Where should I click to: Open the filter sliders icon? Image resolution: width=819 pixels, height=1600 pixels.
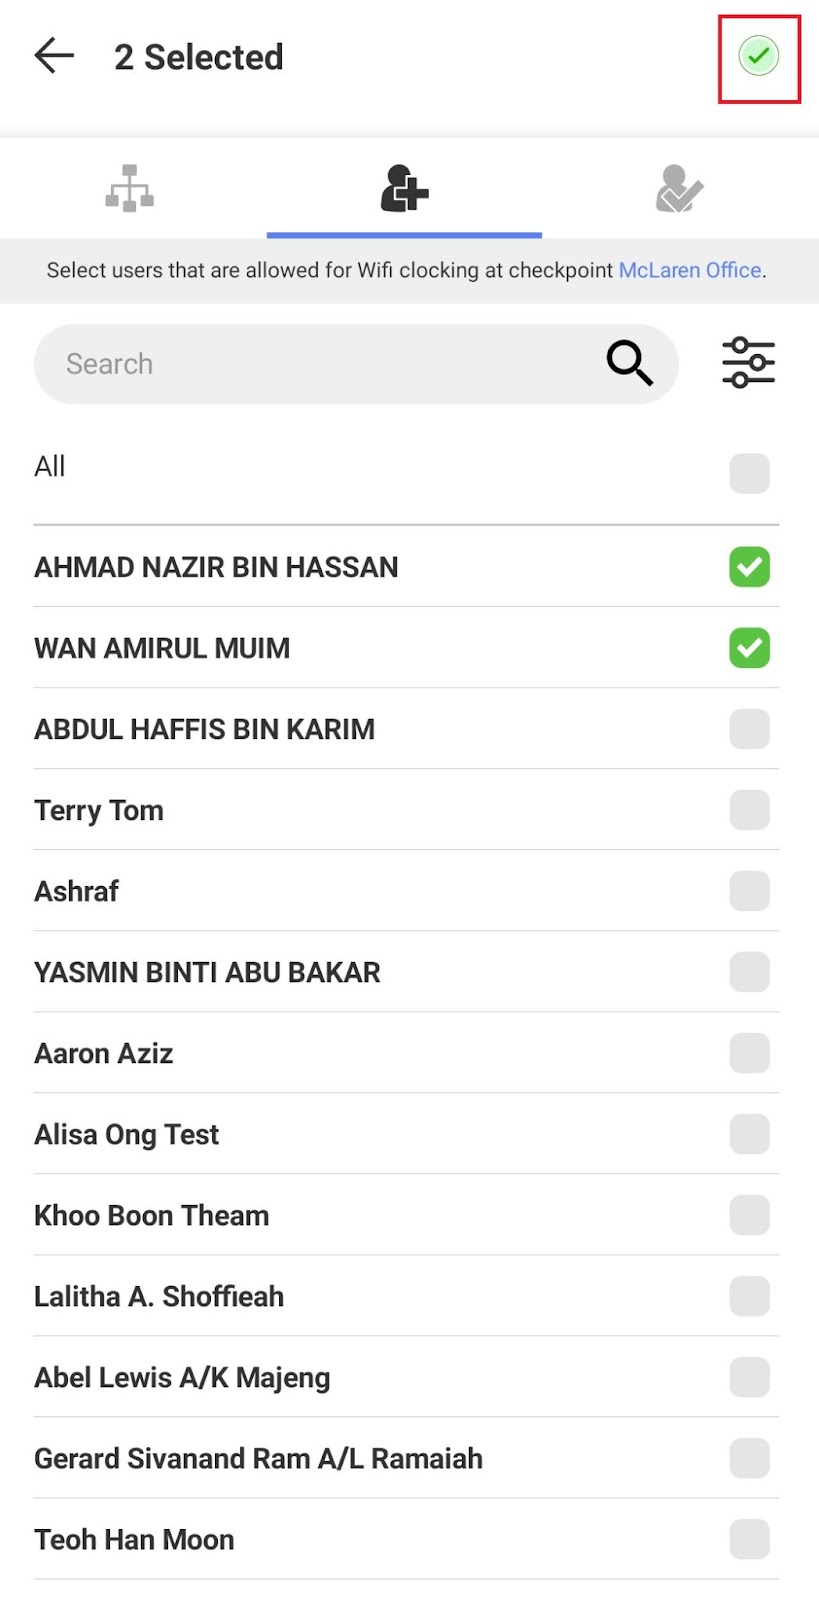pos(748,363)
